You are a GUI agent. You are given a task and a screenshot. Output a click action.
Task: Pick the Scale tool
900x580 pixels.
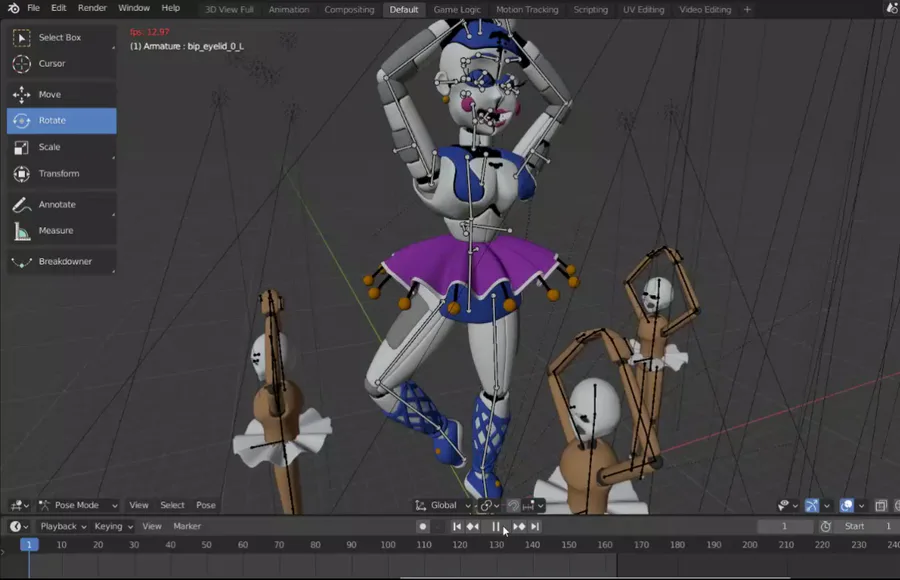coord(61,147)
